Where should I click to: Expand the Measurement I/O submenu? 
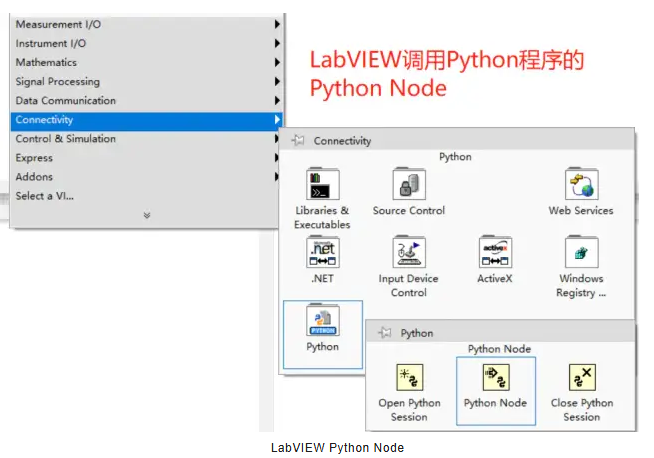(x=277, y=24)
